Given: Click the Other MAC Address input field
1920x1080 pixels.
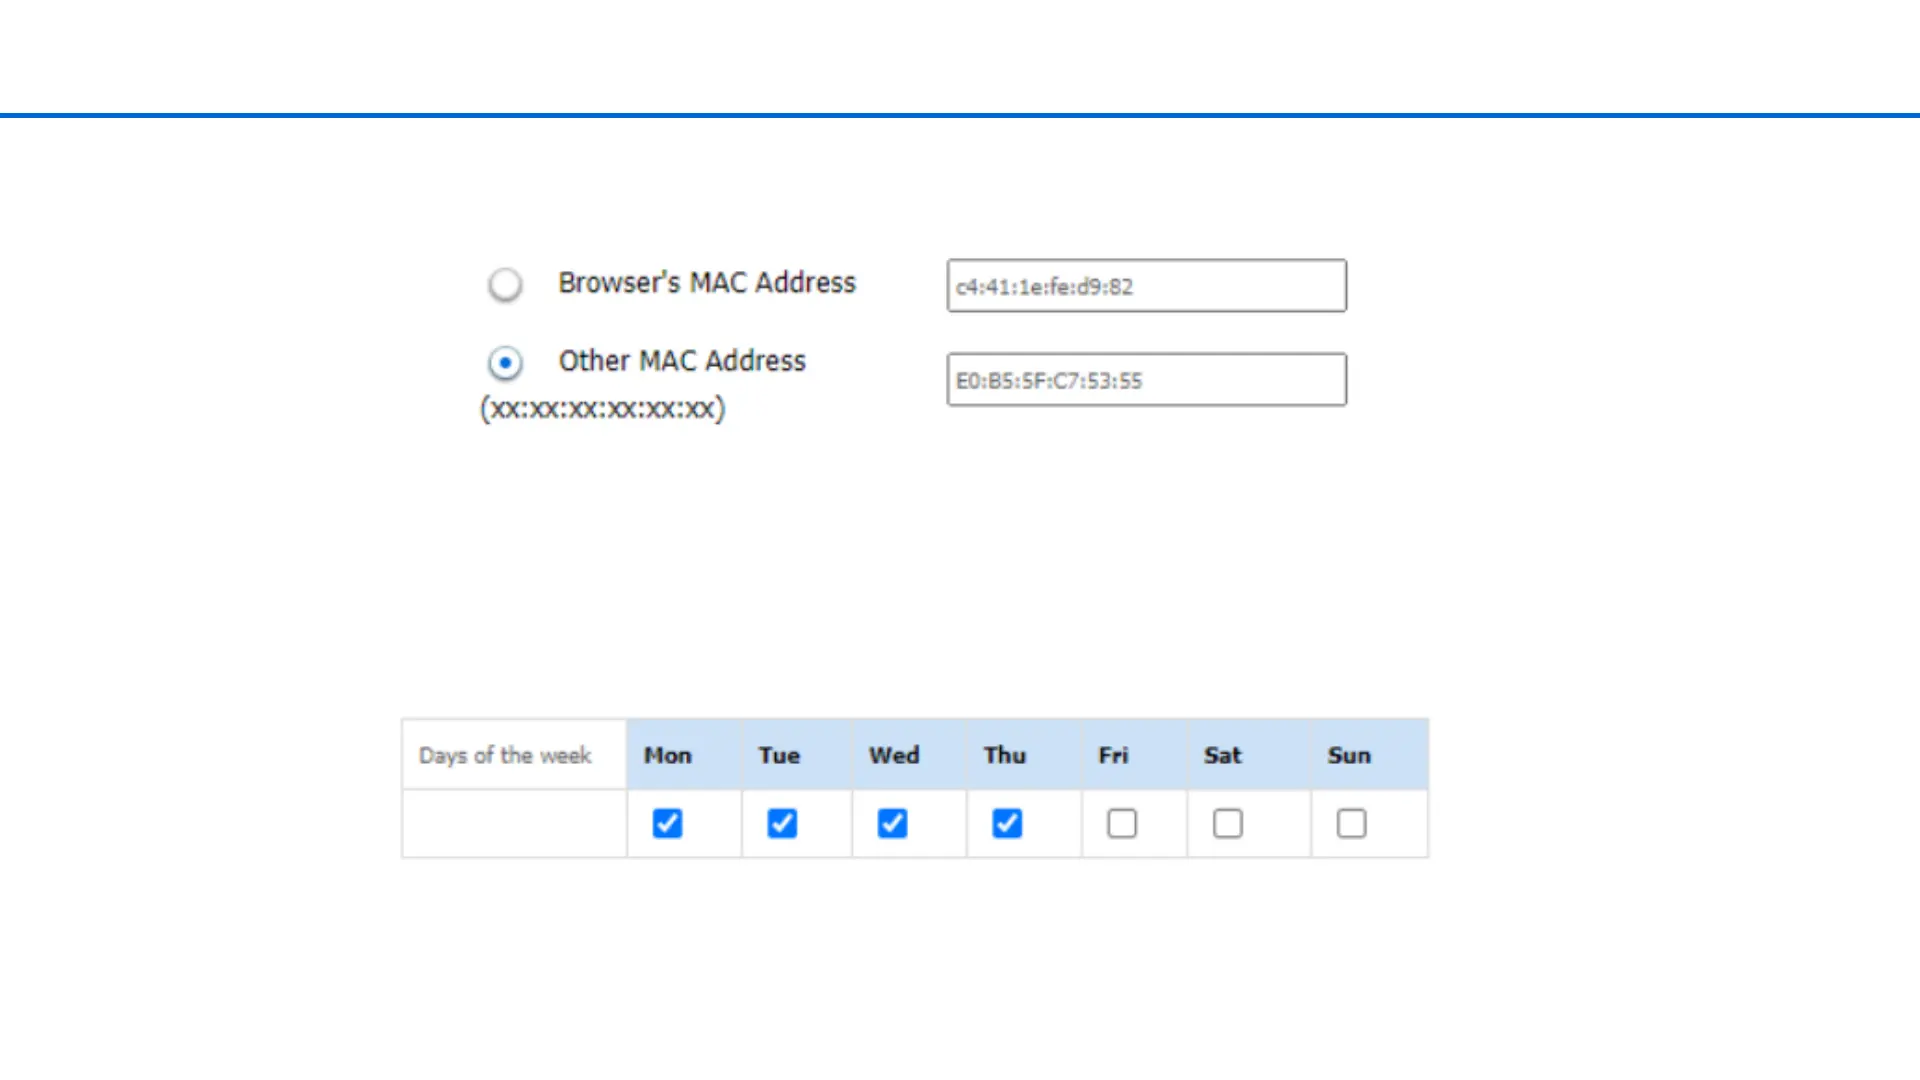Looking at the screenshot, I should [1146, 380].
